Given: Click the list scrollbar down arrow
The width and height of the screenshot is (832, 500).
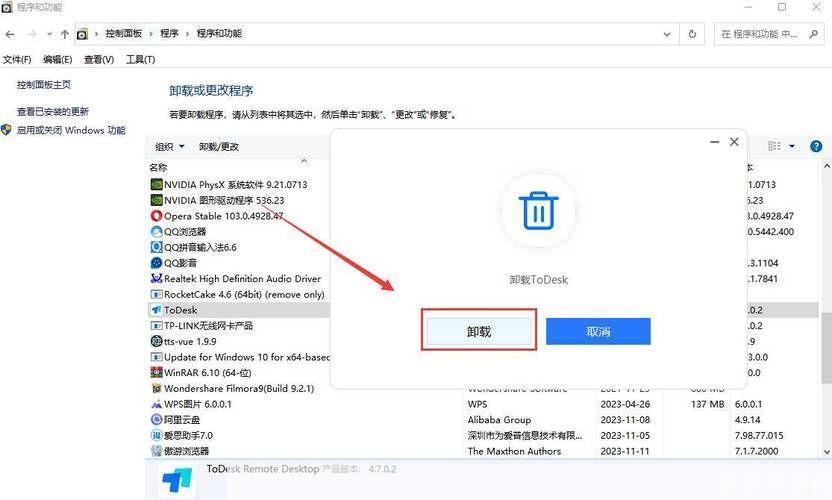Looking at the screenshot, I should click(x=826, y=452).
